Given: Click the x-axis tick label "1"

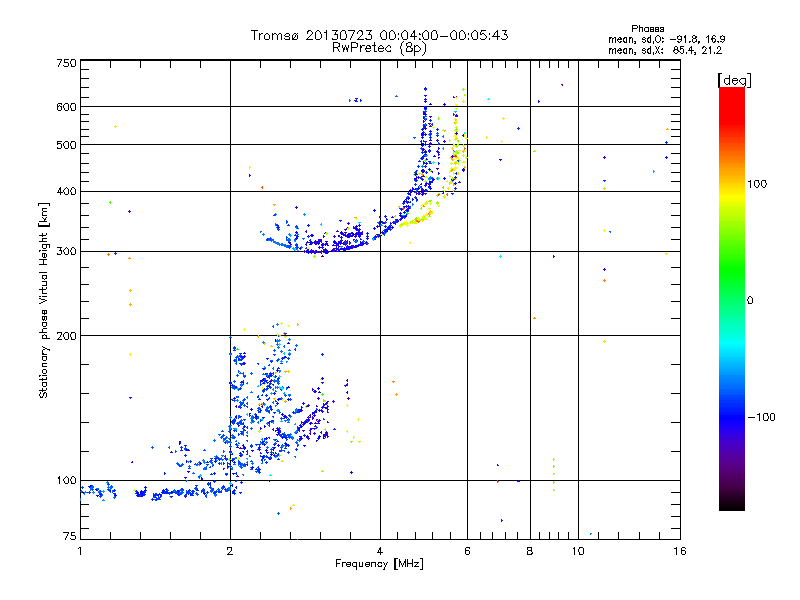Looking at the screenshot, I should point(80,551).
